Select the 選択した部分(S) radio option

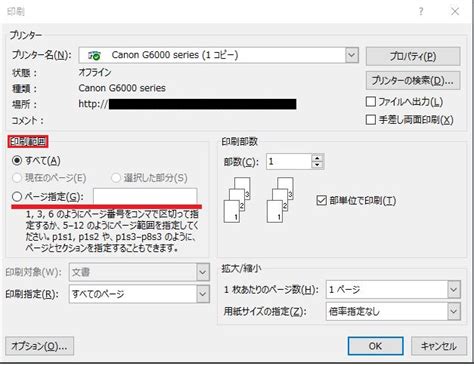(x=116, y=178)
